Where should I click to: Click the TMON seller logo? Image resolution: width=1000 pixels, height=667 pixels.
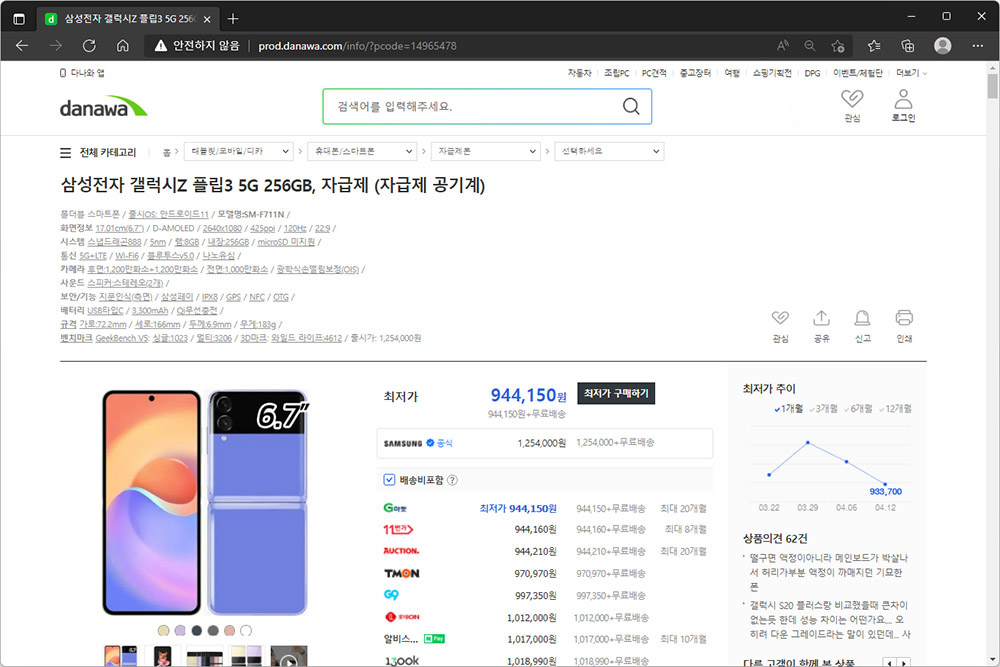[x=401, y=573]
